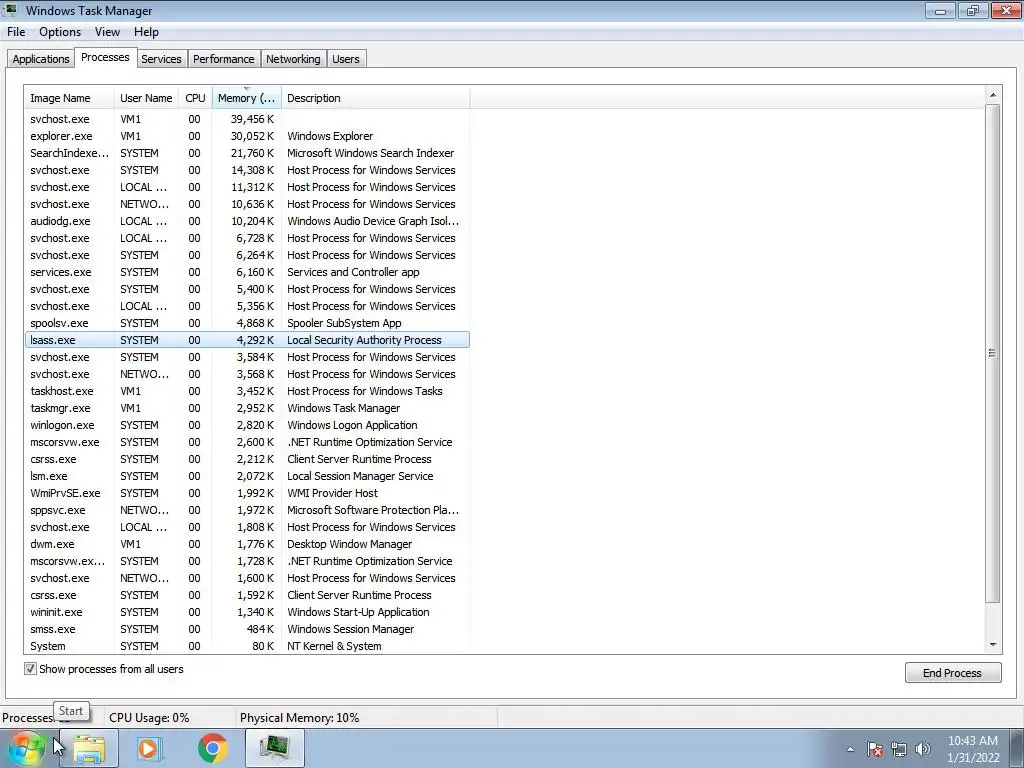
Task: Select the SearchIndexer process row
Action: pos(247,153)
